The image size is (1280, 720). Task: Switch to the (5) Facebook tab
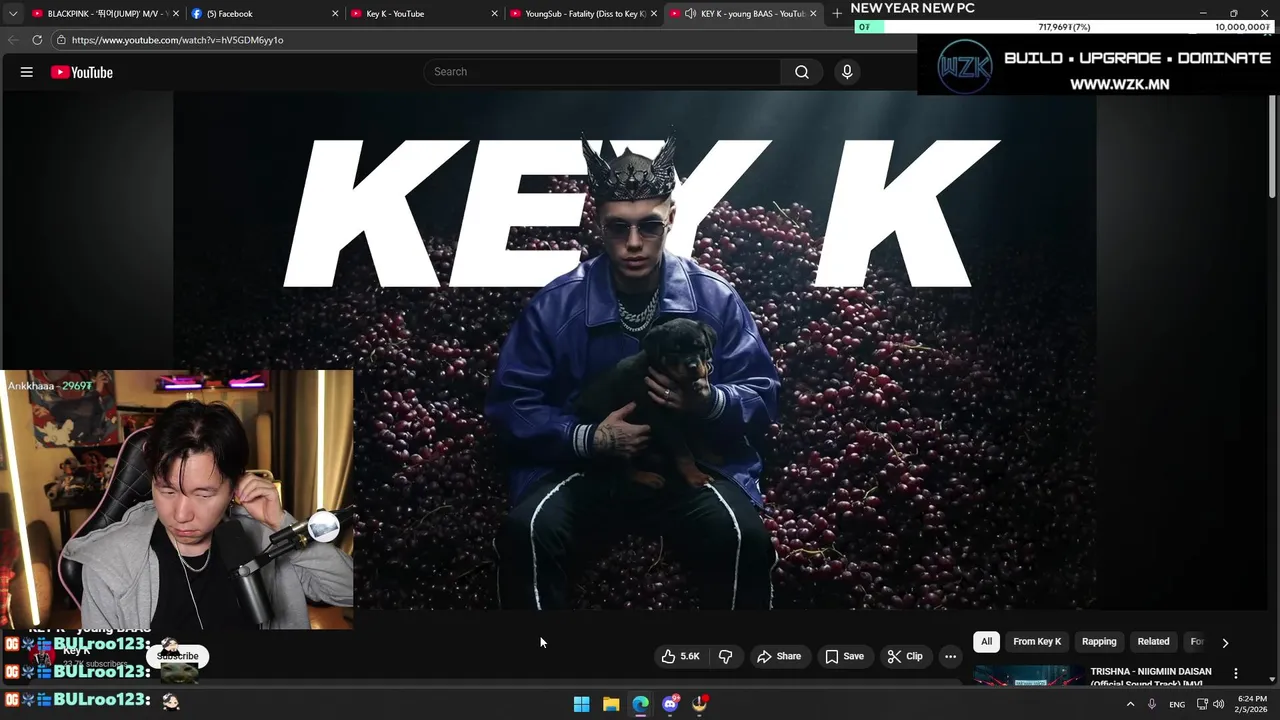pyautogui.click(x=262, y=13)
